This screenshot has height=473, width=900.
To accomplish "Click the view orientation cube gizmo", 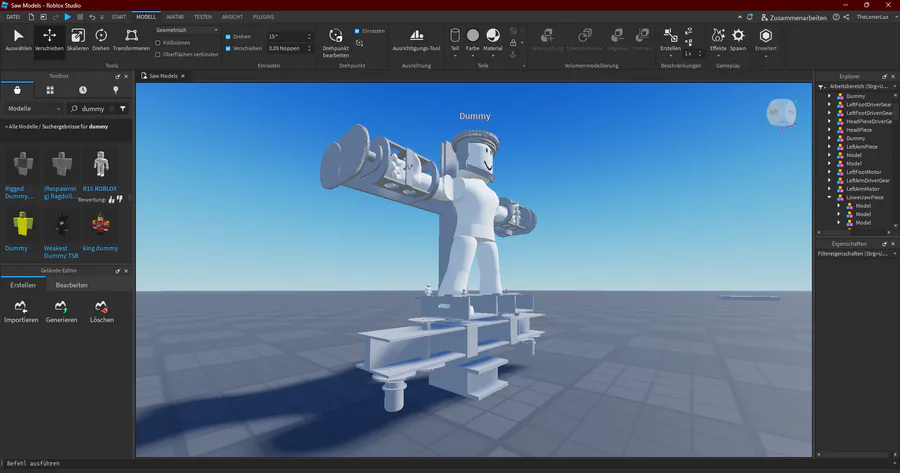I will 781,113.
